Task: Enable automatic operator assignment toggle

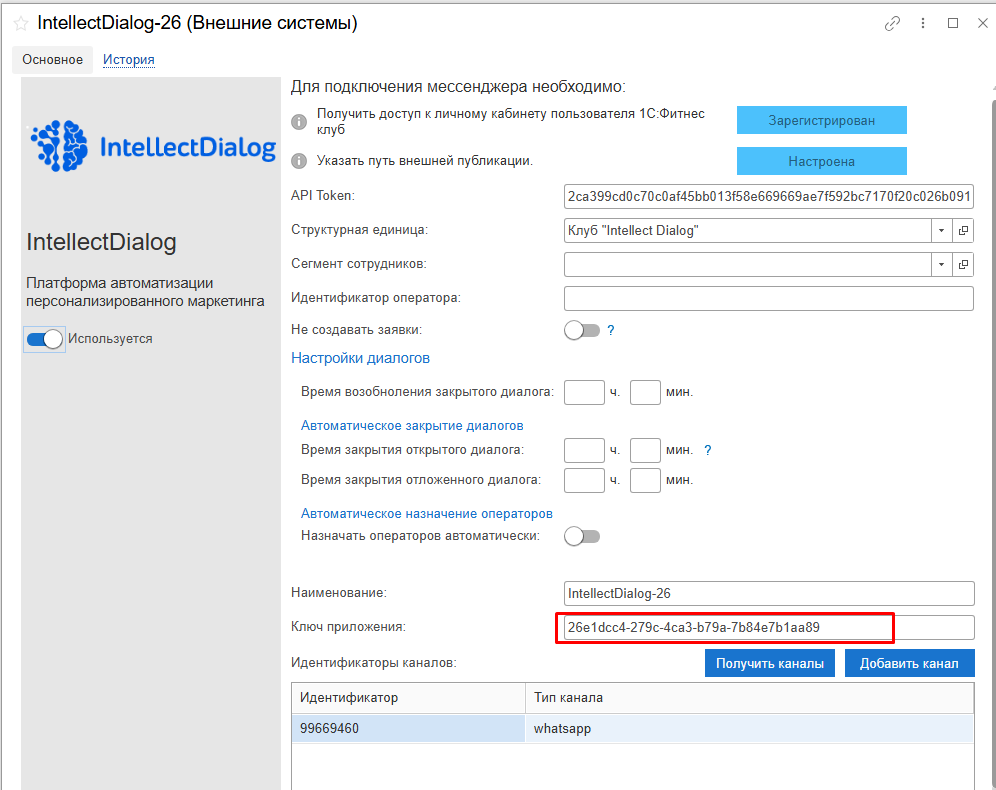Action: pyautogui.click(x=582, y=536)
